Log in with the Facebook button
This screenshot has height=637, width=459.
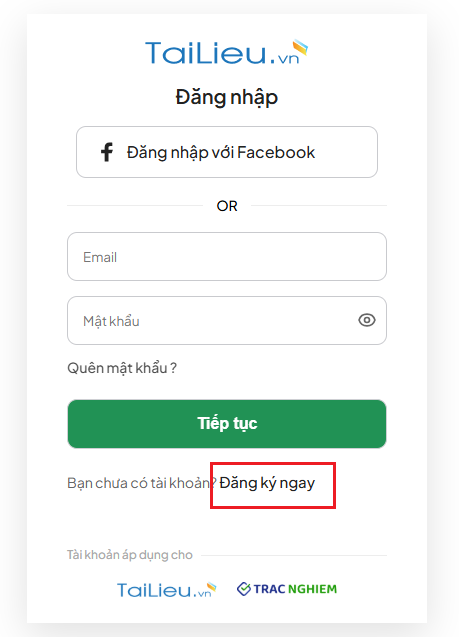[227, 152]
